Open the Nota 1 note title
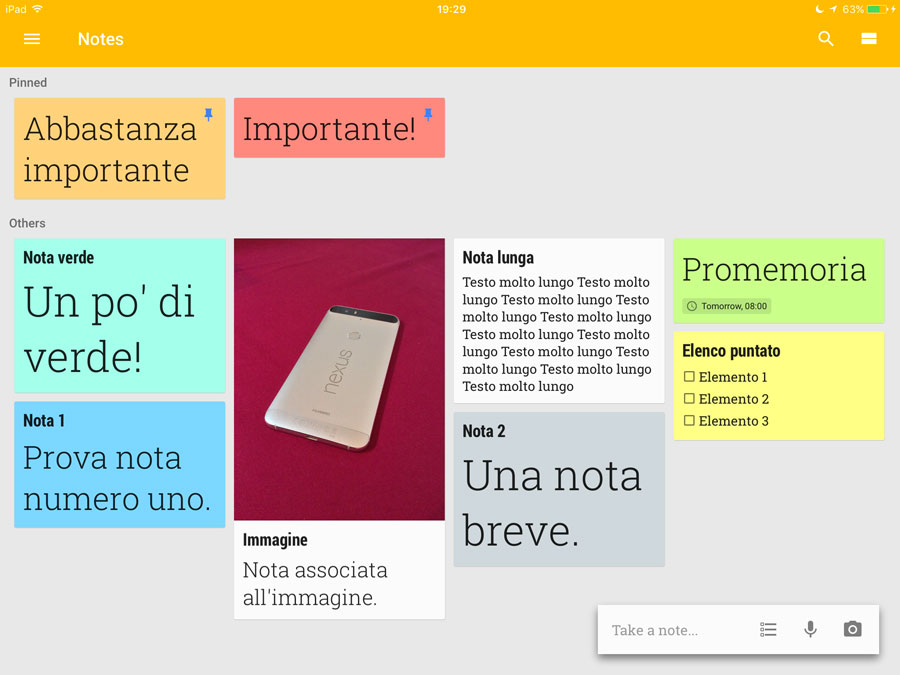Viewport: 900px width, 675px height. (44, 421)
